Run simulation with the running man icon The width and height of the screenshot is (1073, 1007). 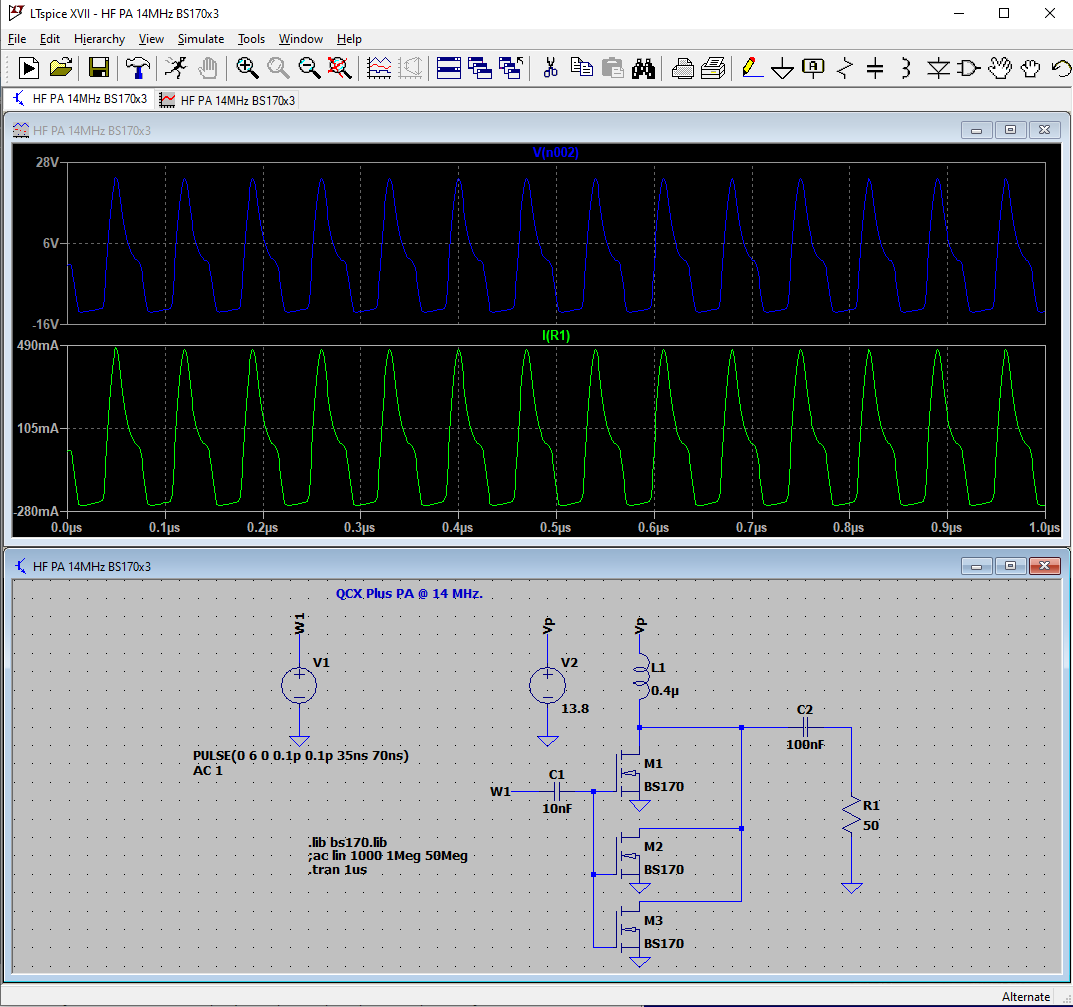pyautogui.click(x=176, y=68)
